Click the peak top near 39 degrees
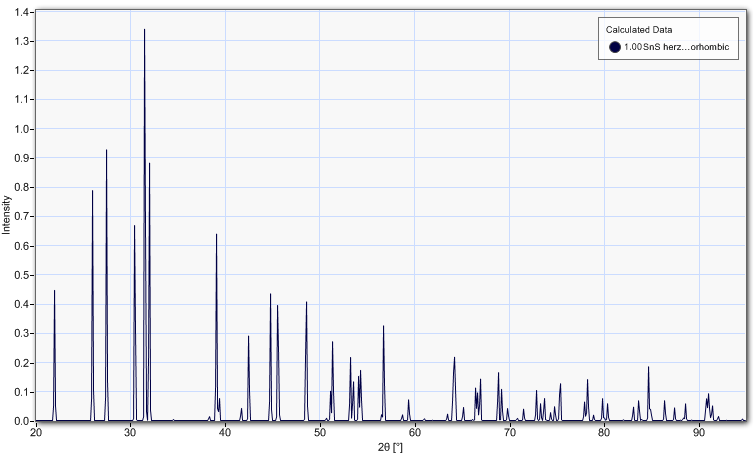The image size is (754, 454). [216, 235]
